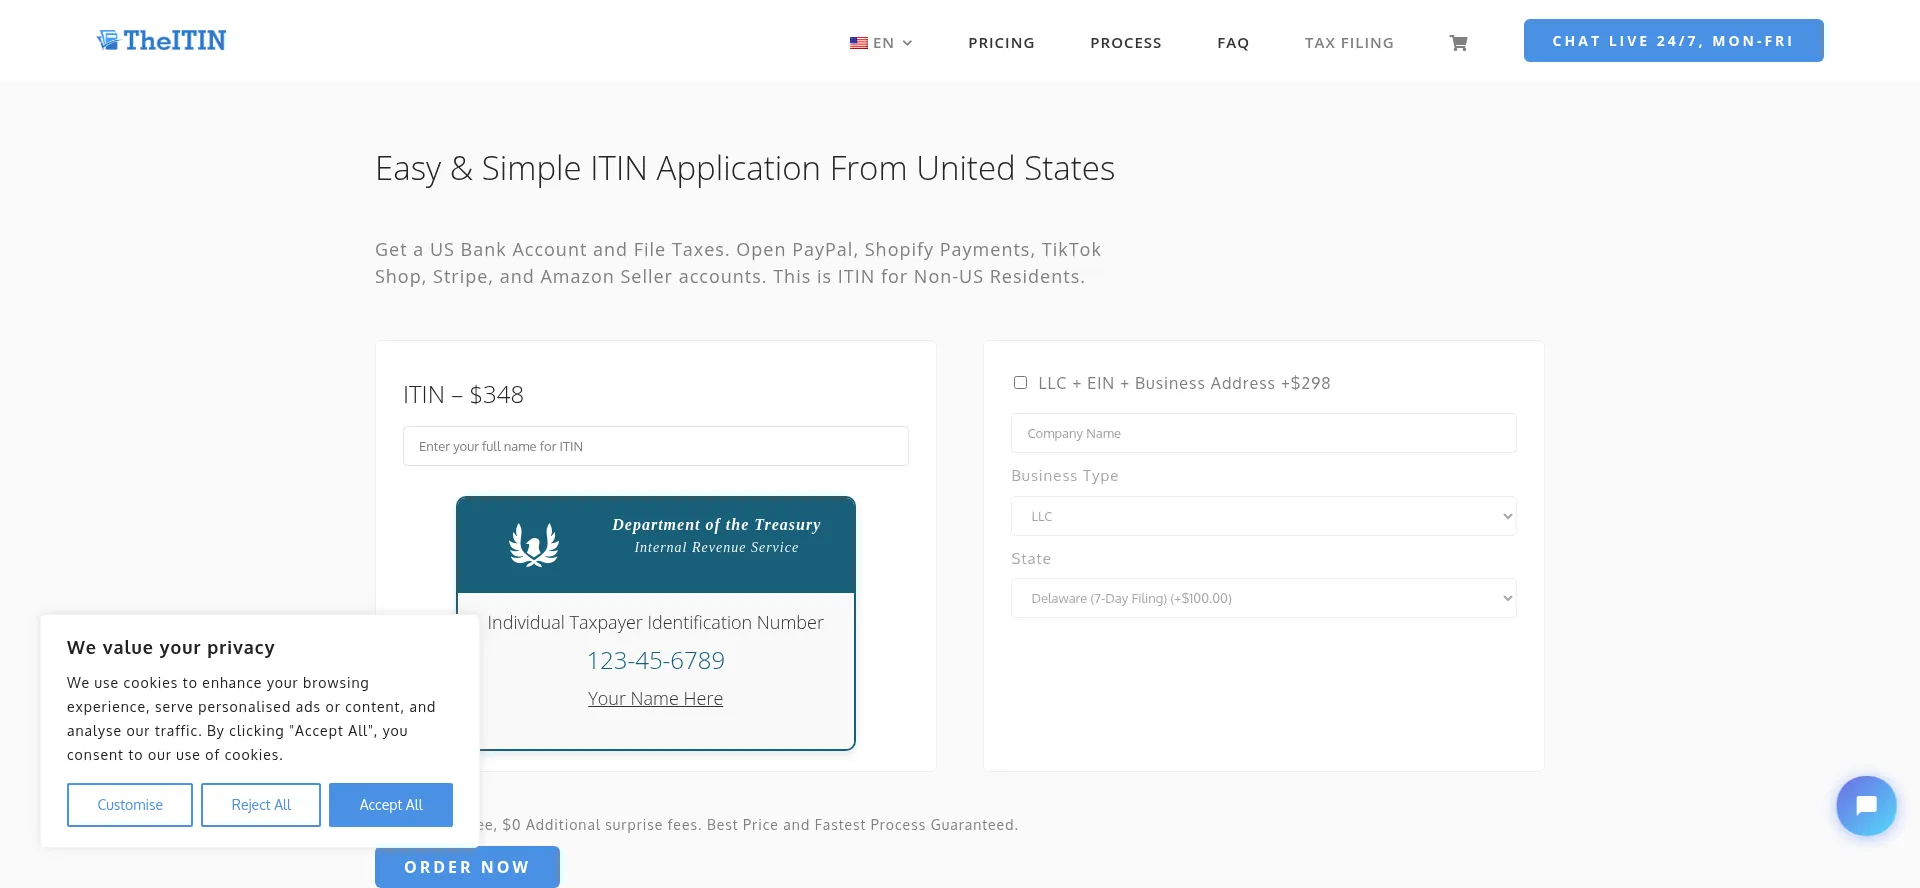Accept all cookies

[391, 805]
